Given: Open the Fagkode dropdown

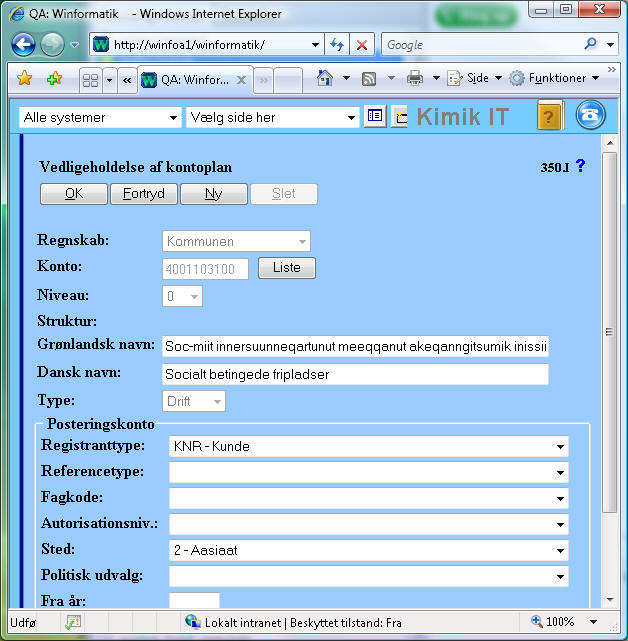Looking at the screenshot, I should [x=368, y=498].
